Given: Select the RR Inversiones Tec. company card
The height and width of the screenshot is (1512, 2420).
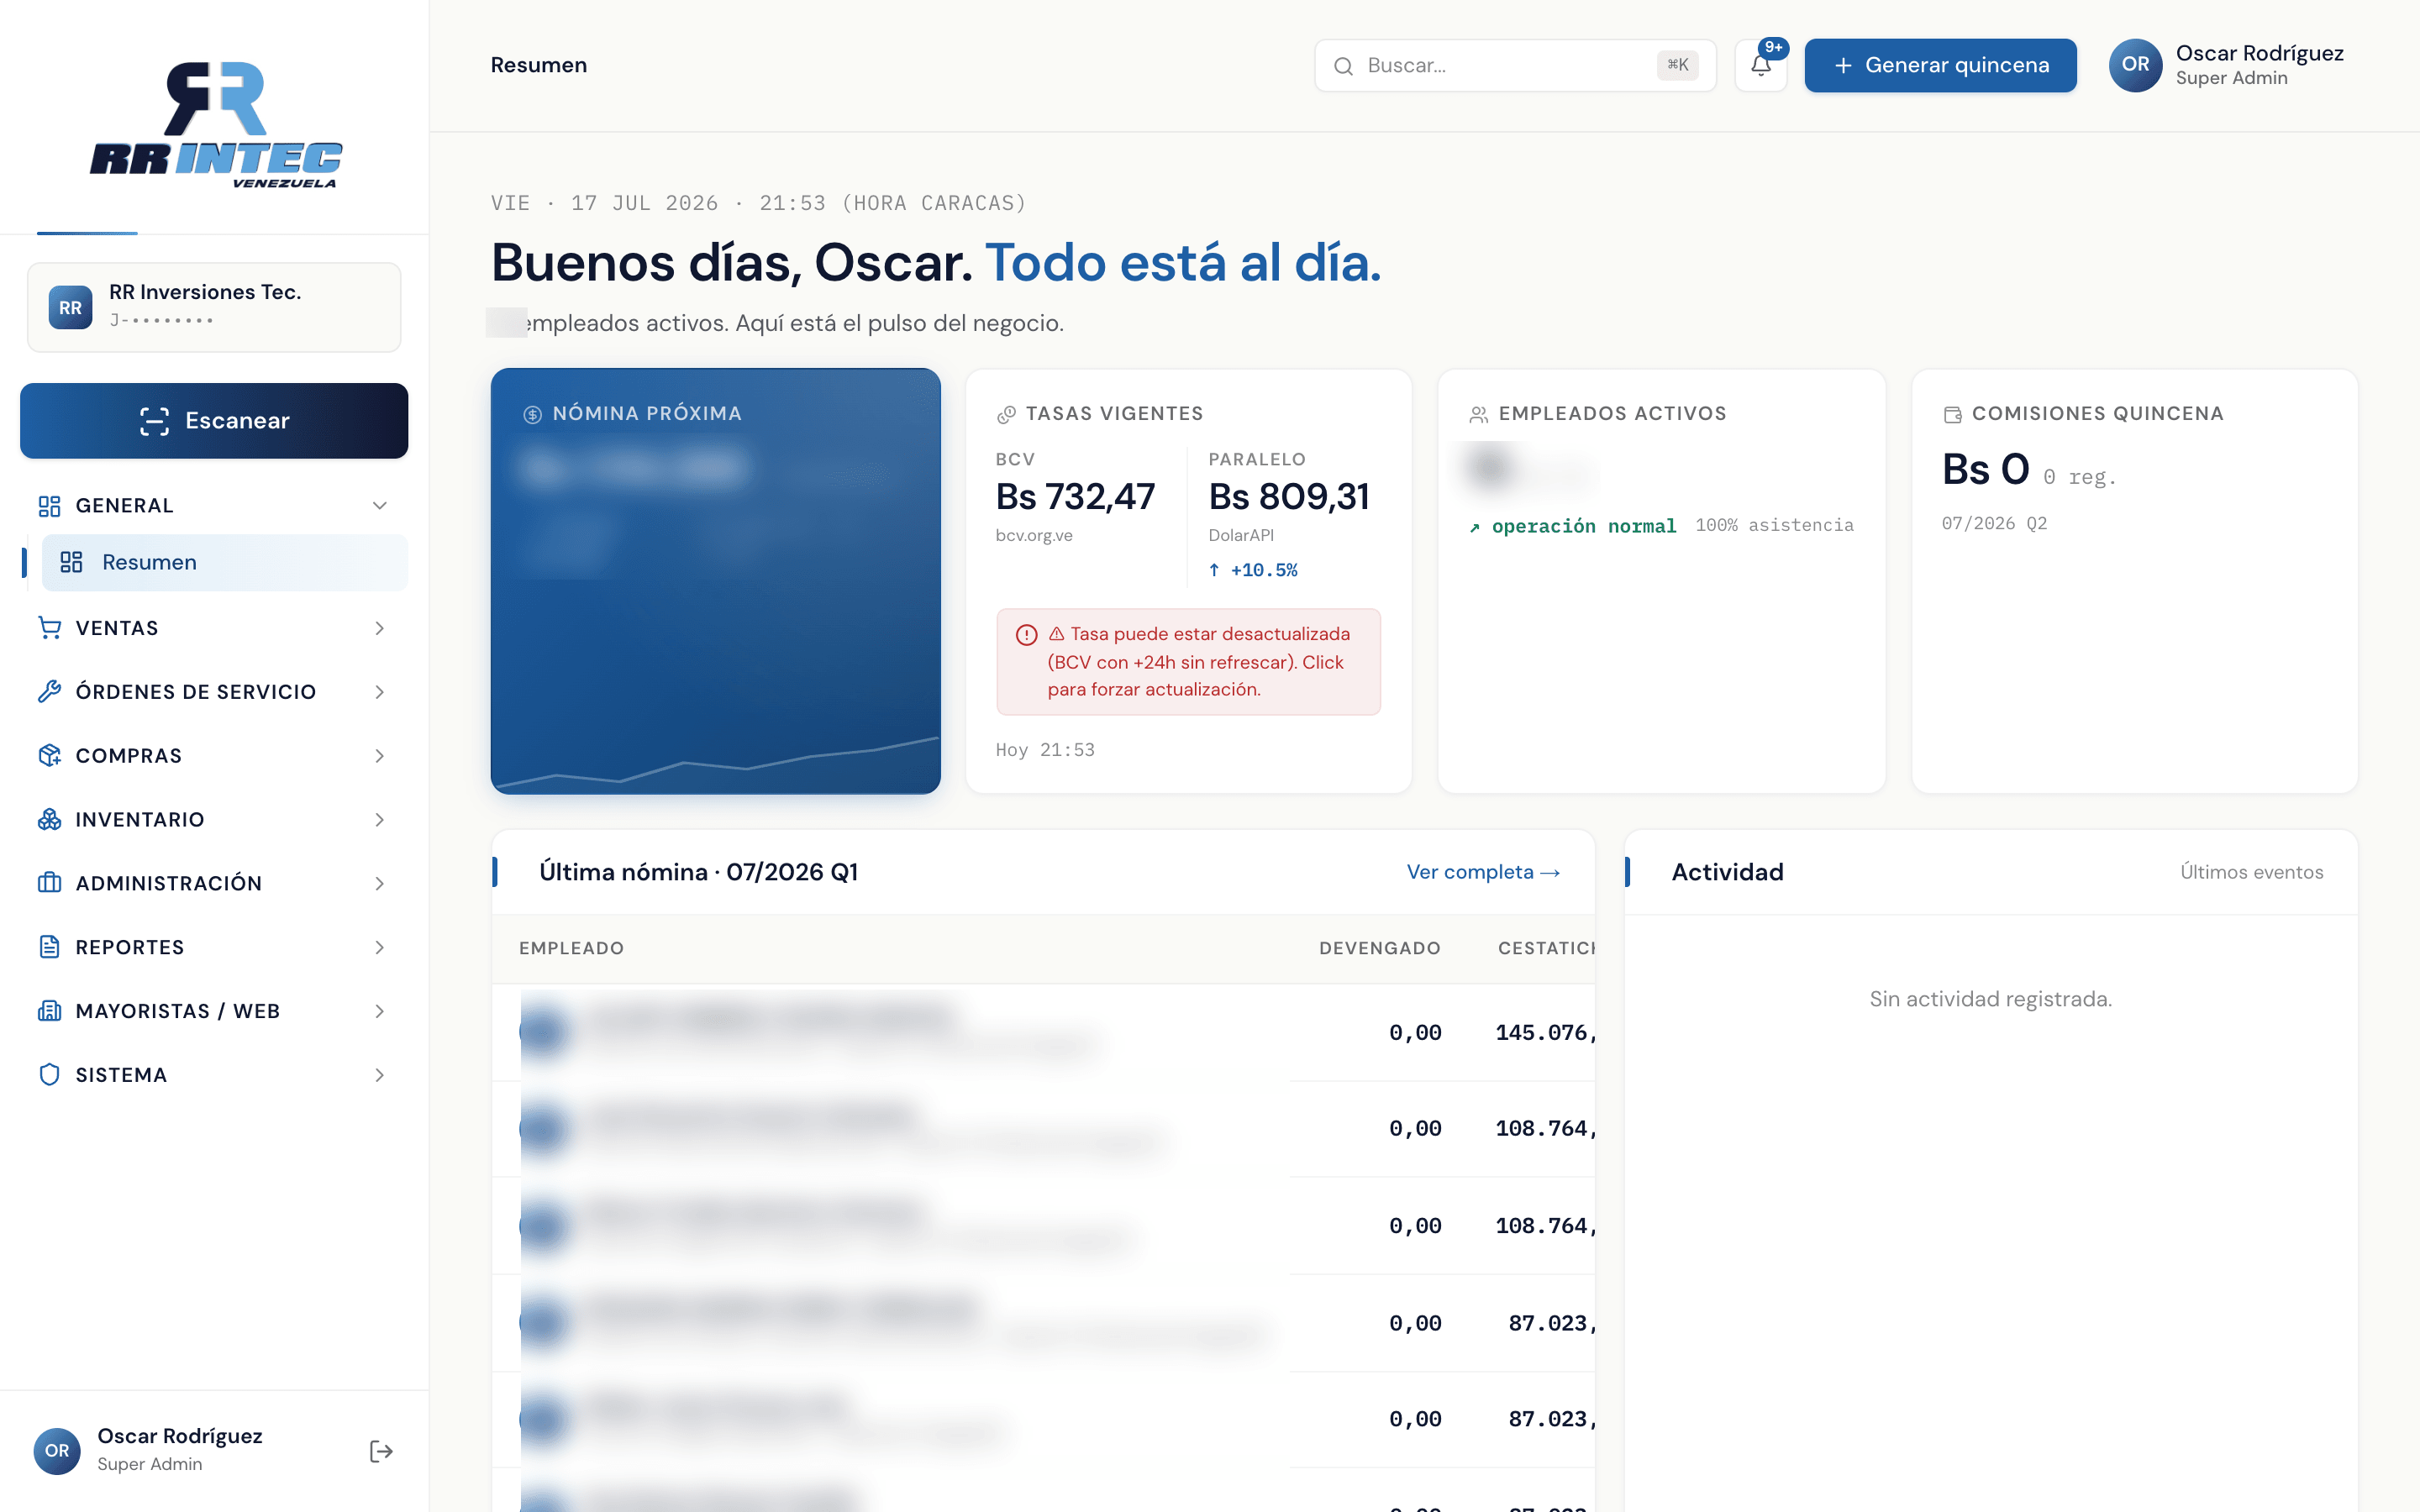Looking at the screenshot, I should tap(214, 308).
